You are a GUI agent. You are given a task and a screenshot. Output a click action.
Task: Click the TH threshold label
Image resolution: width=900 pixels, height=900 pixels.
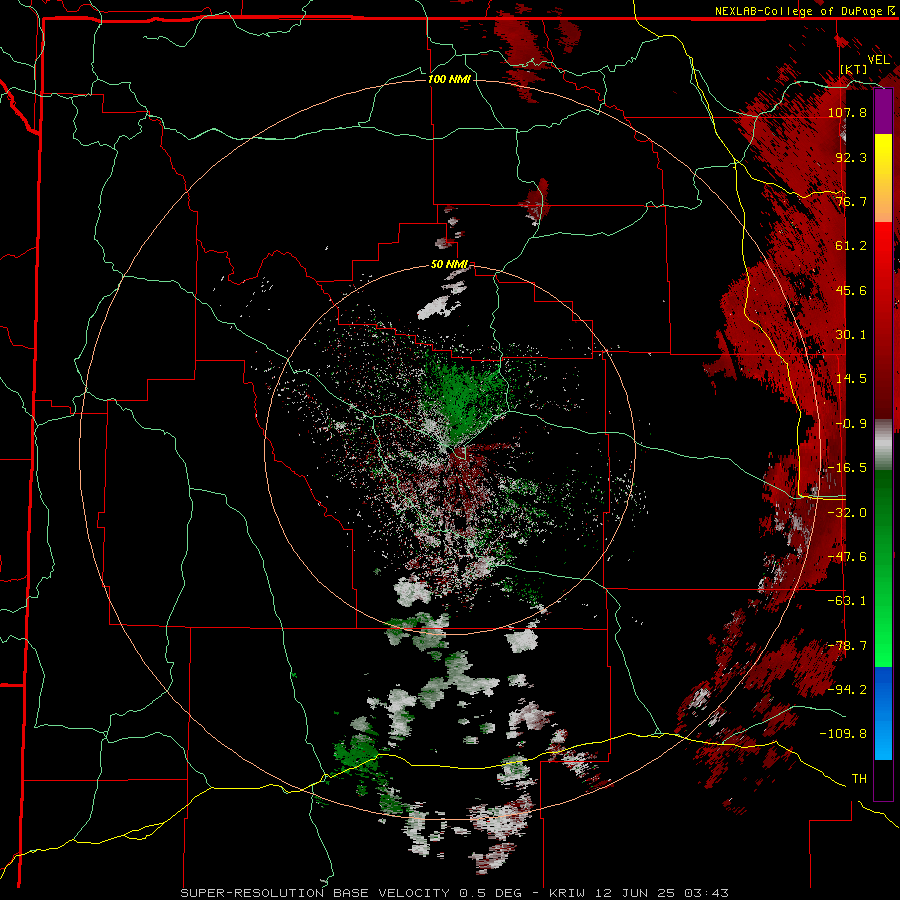(859, 779)
